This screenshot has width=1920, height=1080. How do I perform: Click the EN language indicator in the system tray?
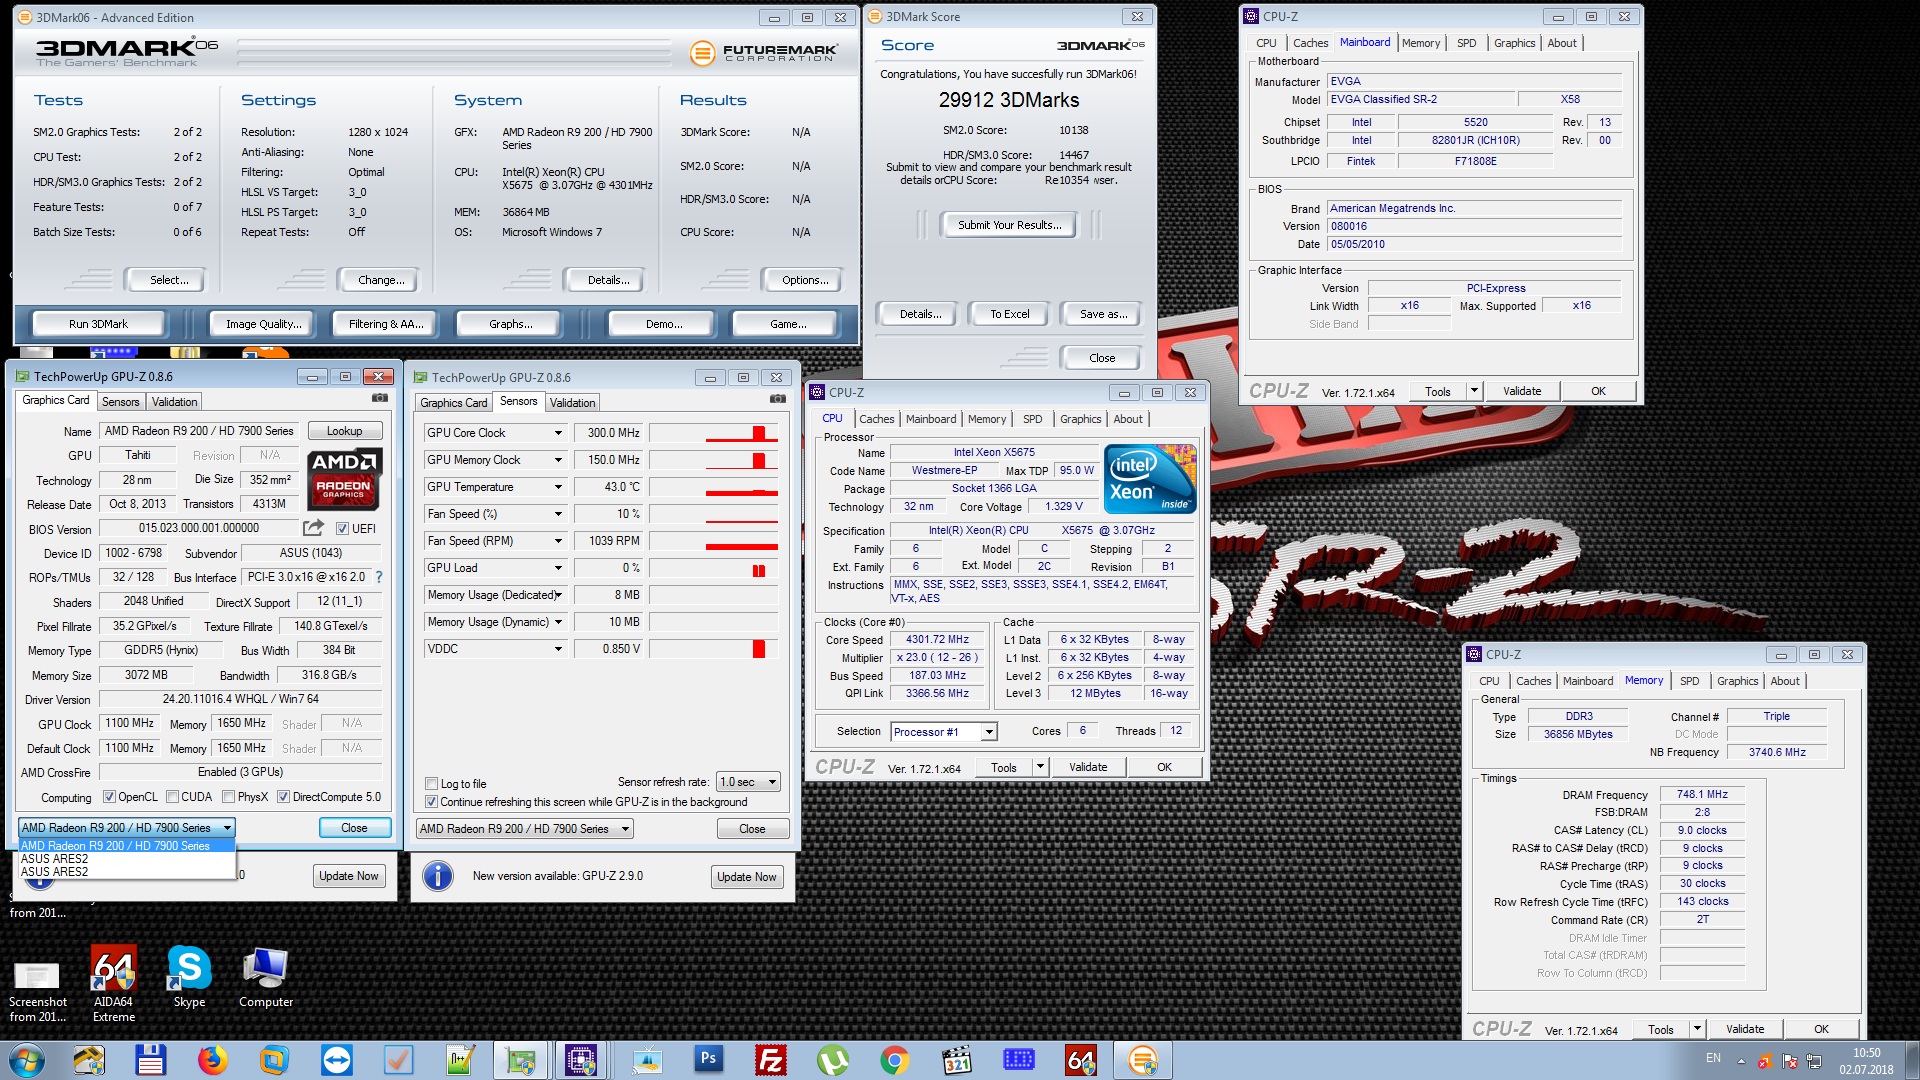[1713, 1058]
